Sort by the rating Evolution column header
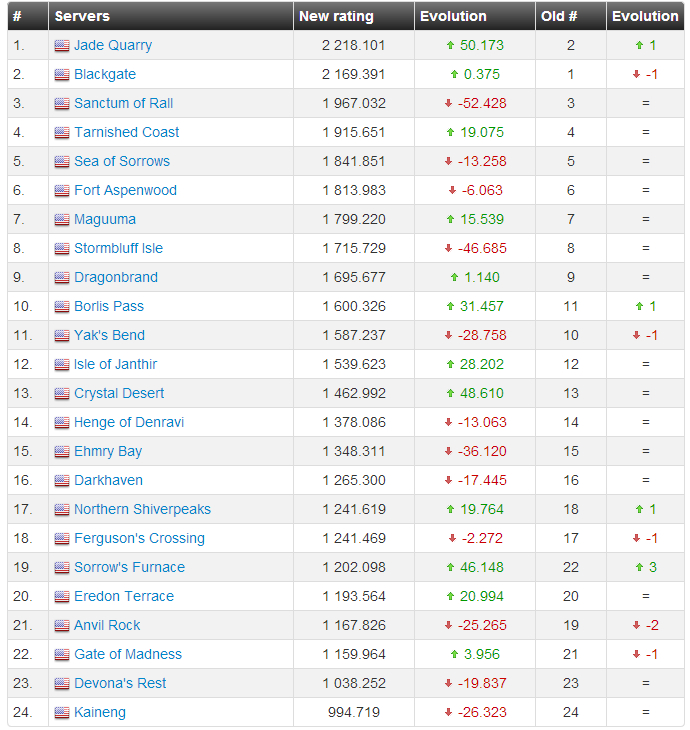Image resolution: width=690 pixels, height=730 pixels. [475, 16]
